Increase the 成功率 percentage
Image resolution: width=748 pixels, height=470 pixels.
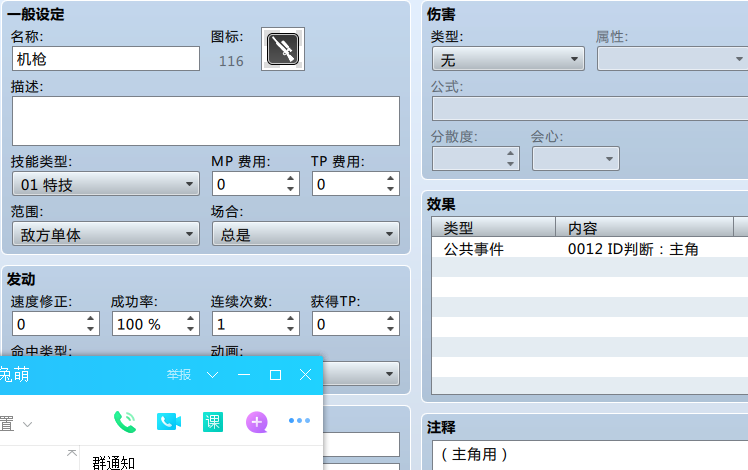click(x=190, y=318)
